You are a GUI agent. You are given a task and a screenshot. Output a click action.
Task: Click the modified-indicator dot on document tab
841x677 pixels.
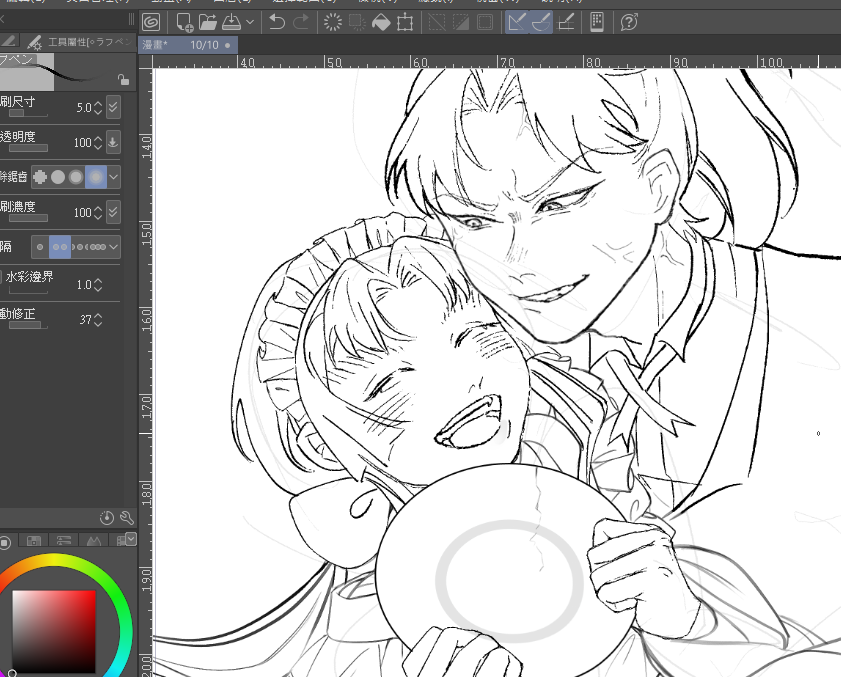pos(227,46)
